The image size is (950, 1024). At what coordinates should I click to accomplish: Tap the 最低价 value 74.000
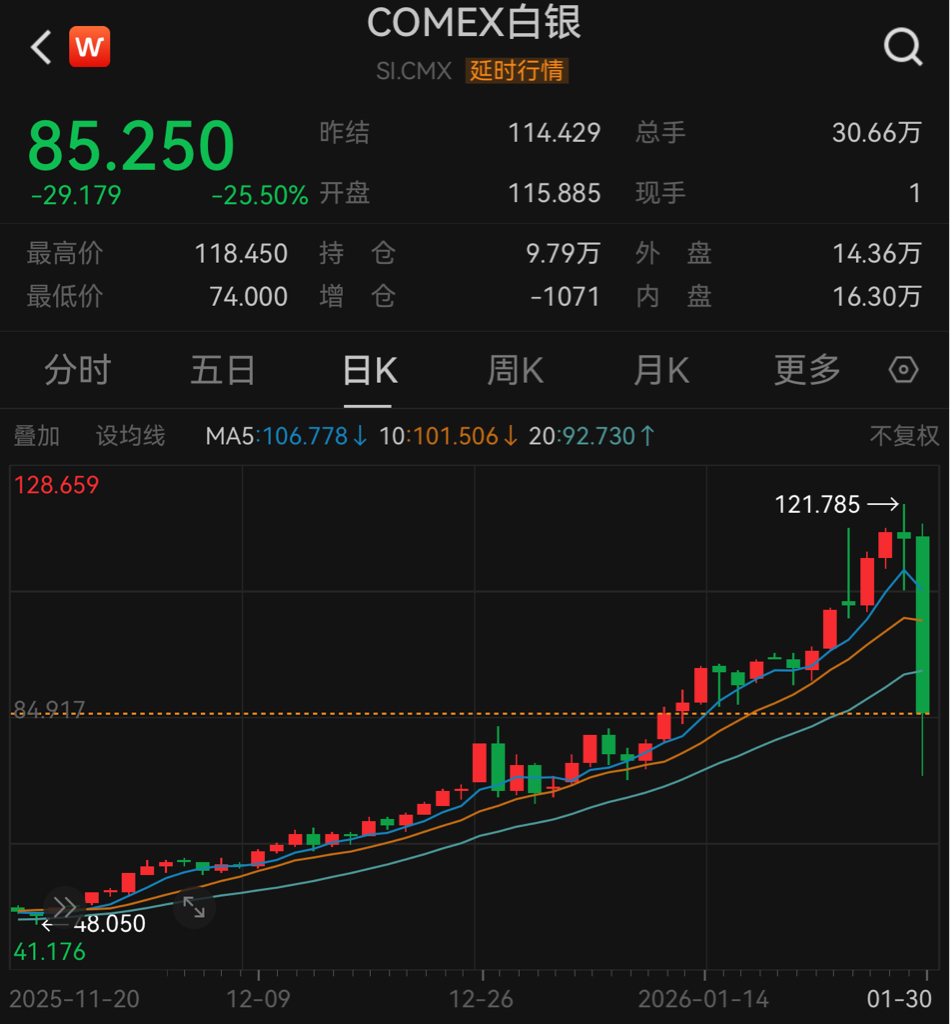click(248, 297)
